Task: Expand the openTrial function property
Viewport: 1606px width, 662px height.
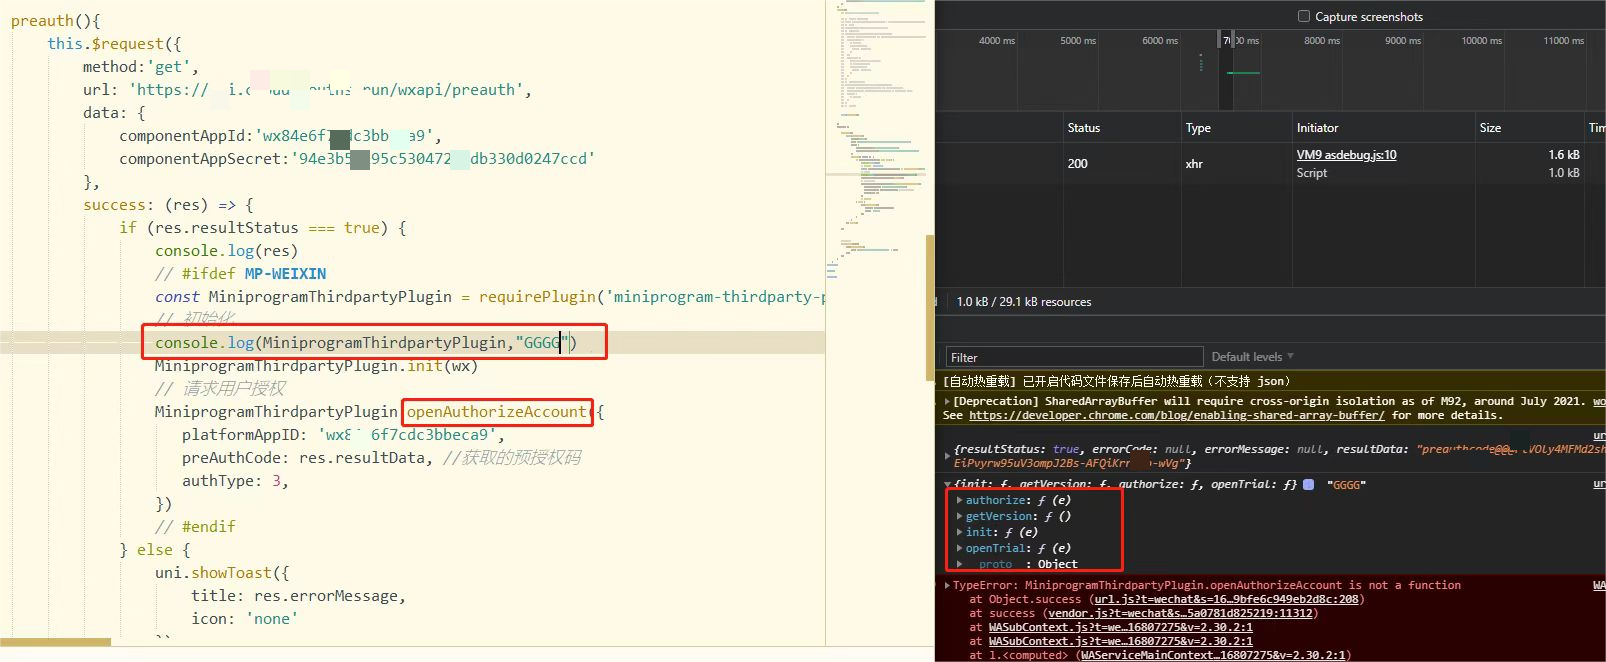Action: [x=960, y=548]
